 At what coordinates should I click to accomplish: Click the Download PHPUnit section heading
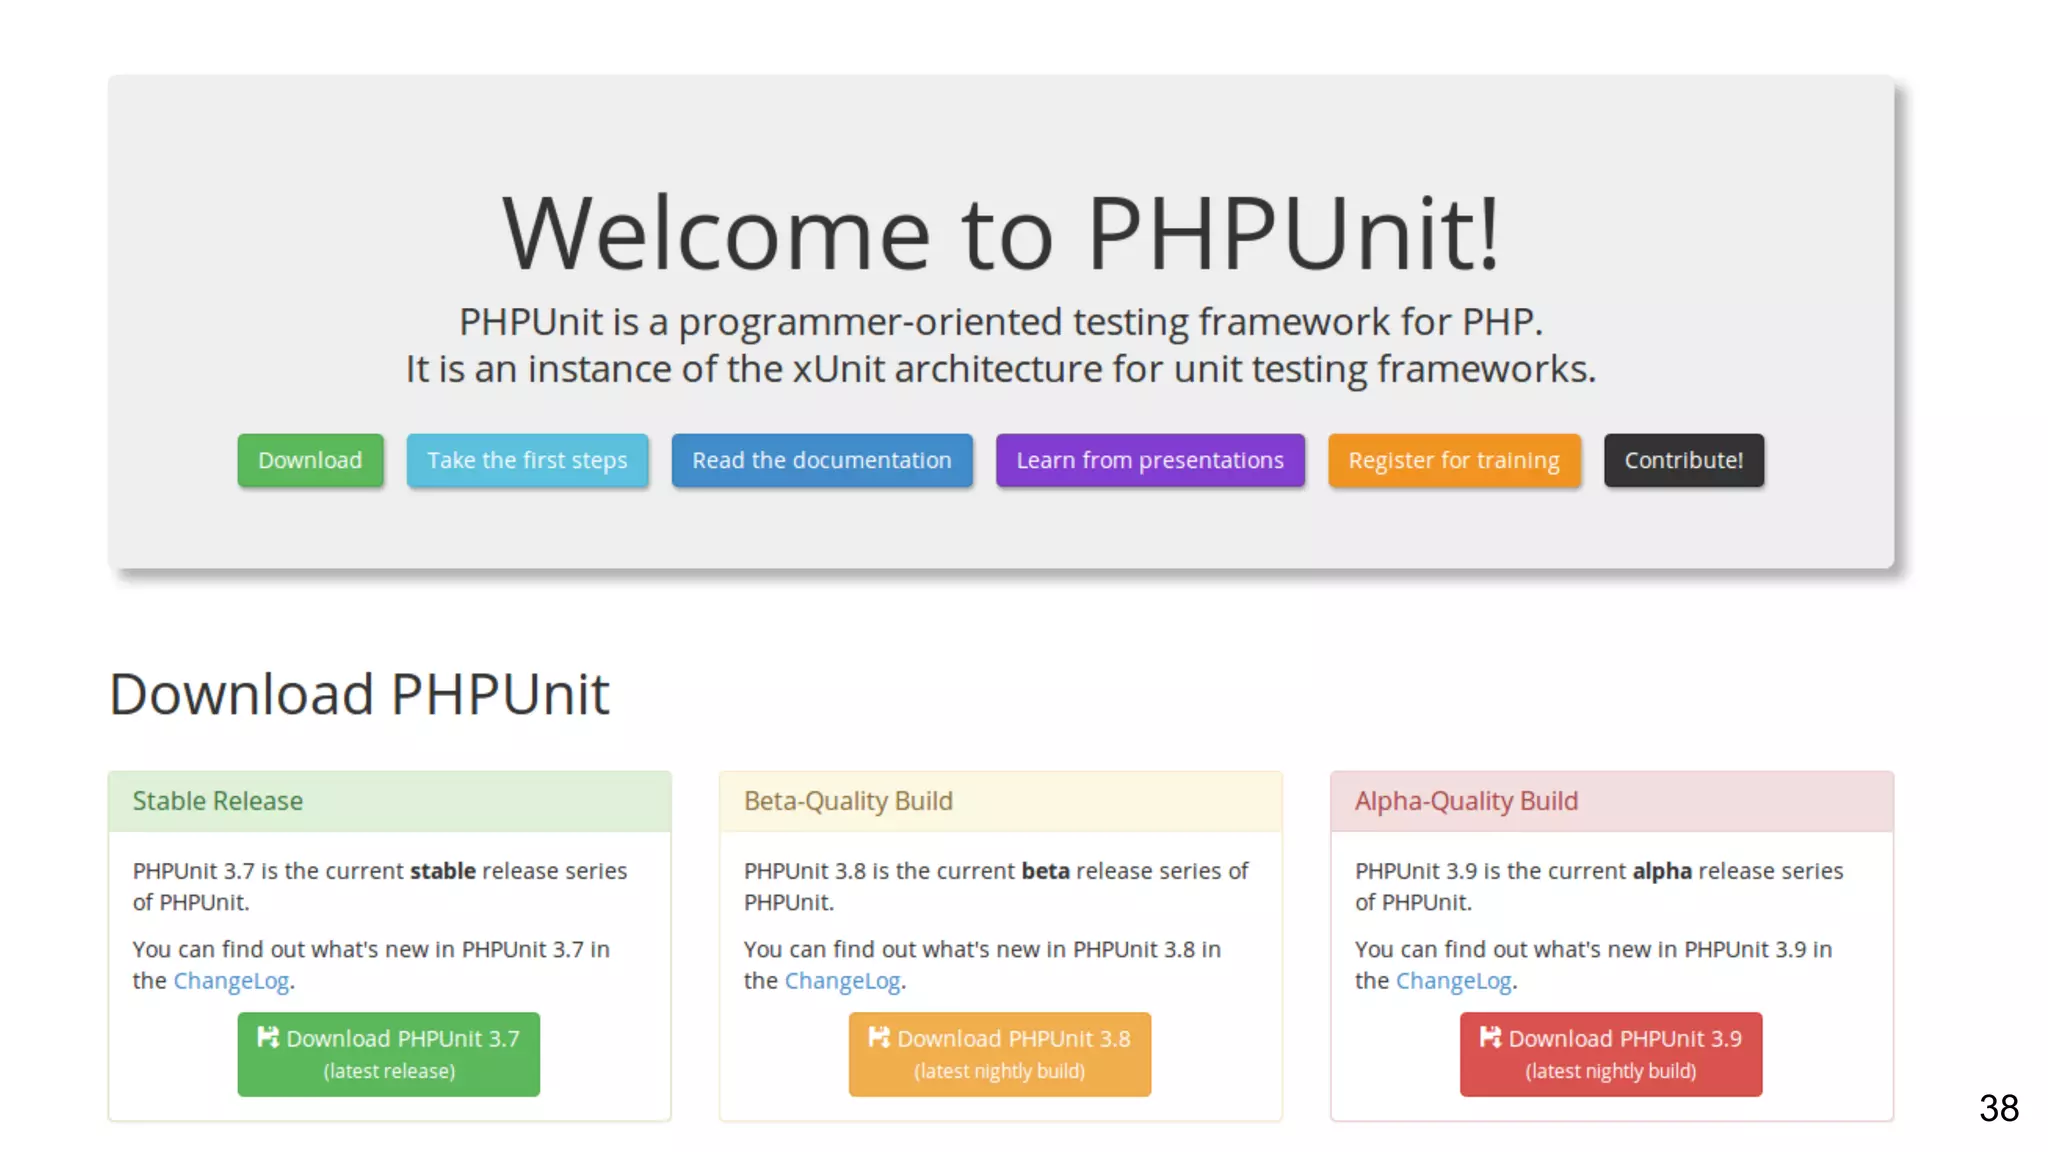(x=359, y=694)
